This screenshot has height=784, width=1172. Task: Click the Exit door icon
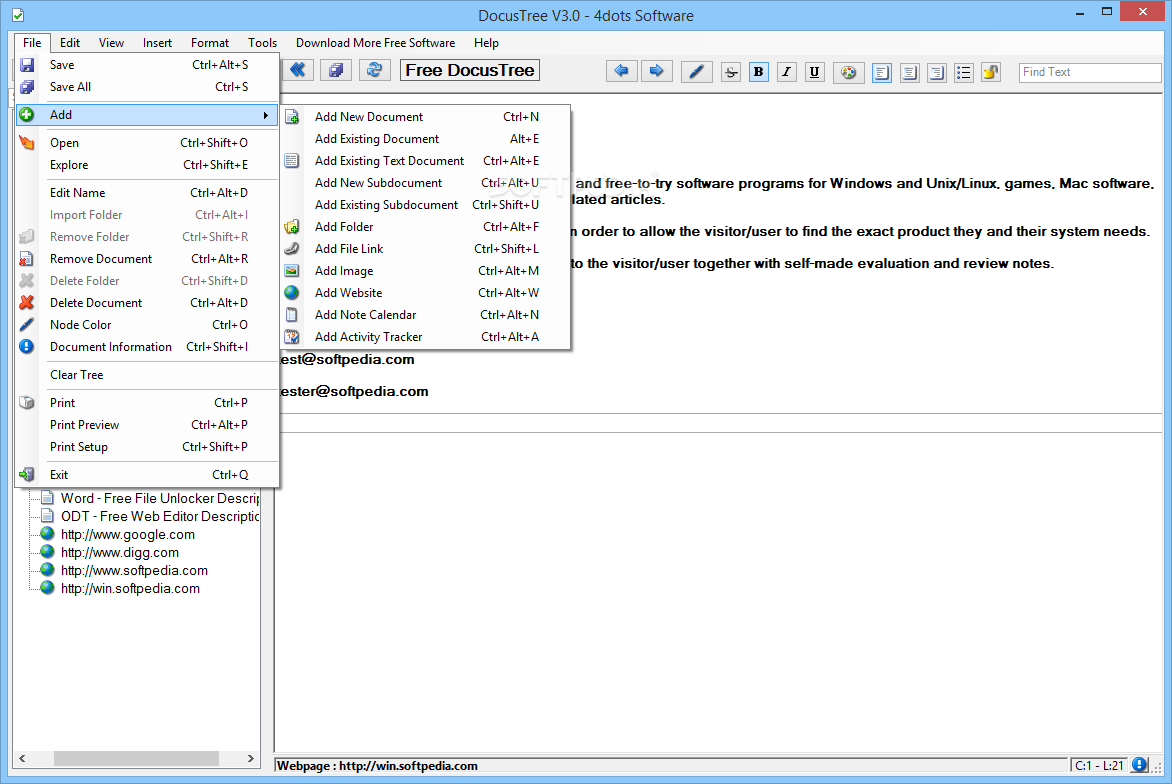(27, 475)
